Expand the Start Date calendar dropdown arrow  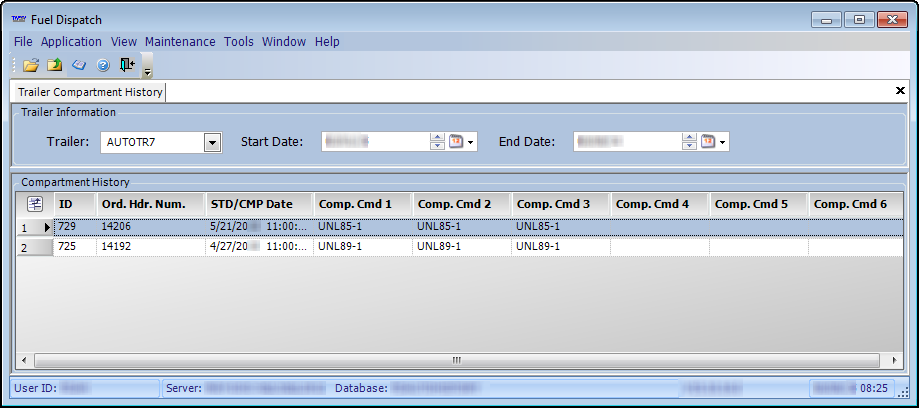[470, 142]
